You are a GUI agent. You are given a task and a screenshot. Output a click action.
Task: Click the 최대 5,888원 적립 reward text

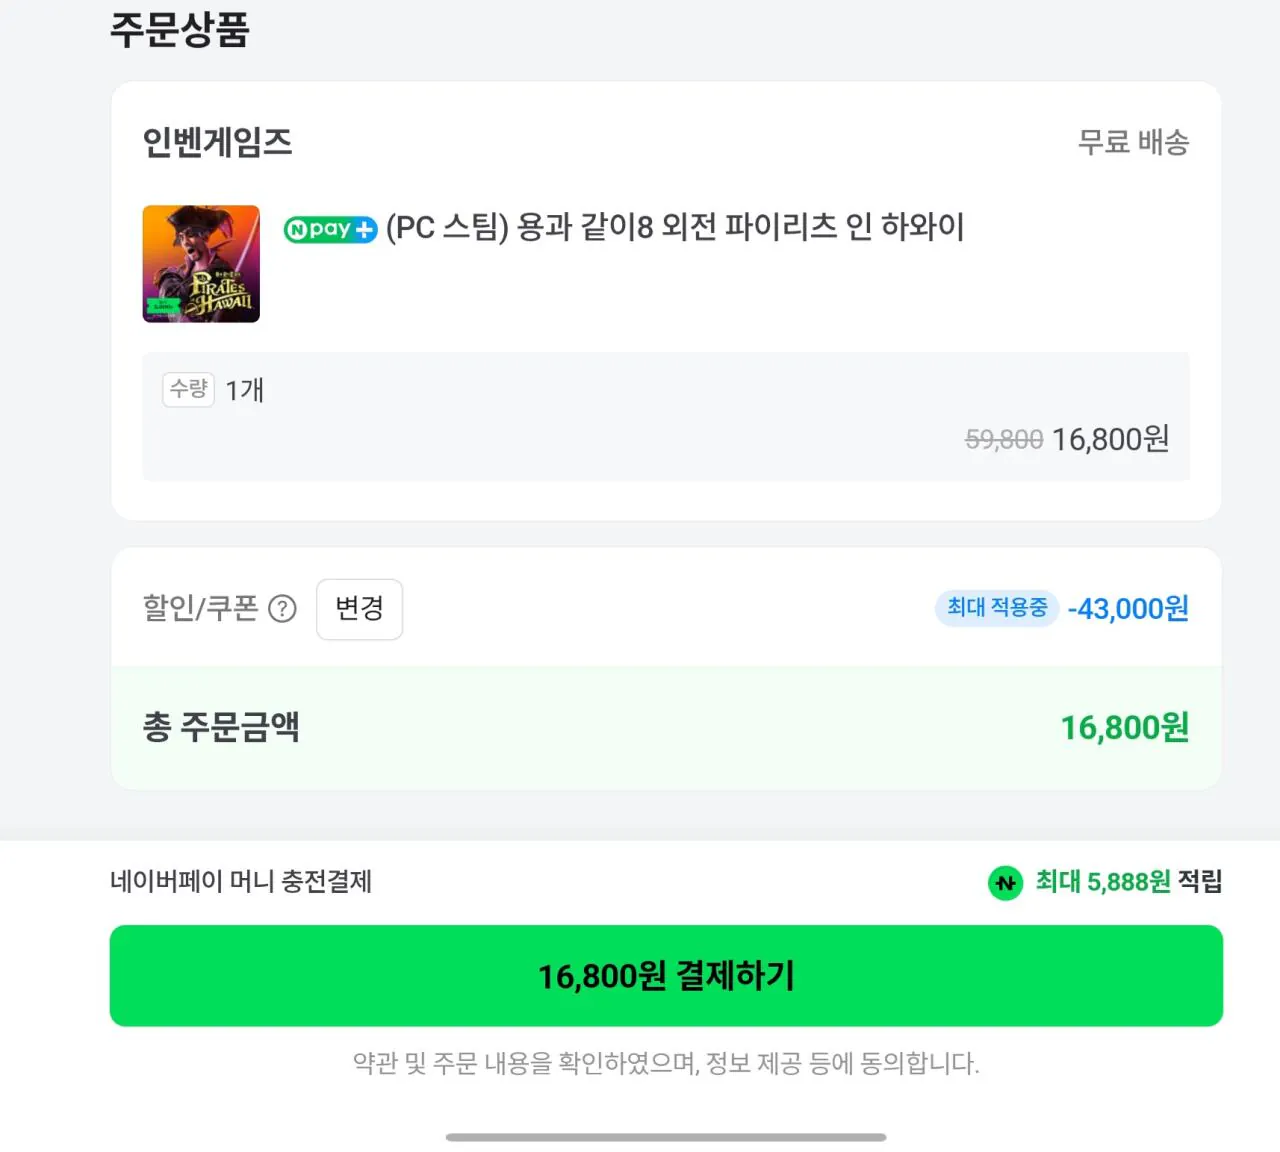[x=1128, y=882]
